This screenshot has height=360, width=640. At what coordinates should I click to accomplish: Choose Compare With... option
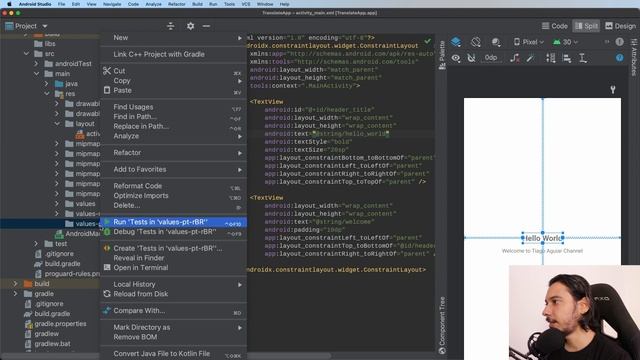point(173,311)
